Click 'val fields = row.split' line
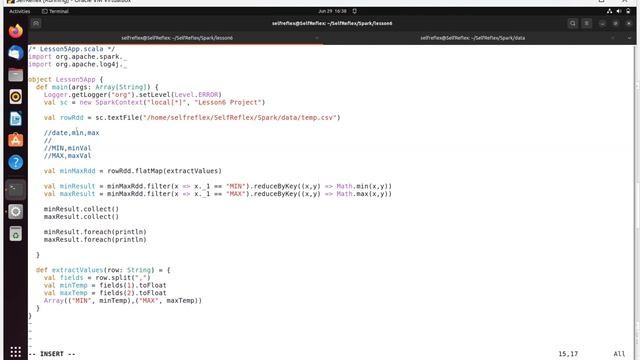Image resolution: width=640 pixels, height=360 pixels. 97,278
